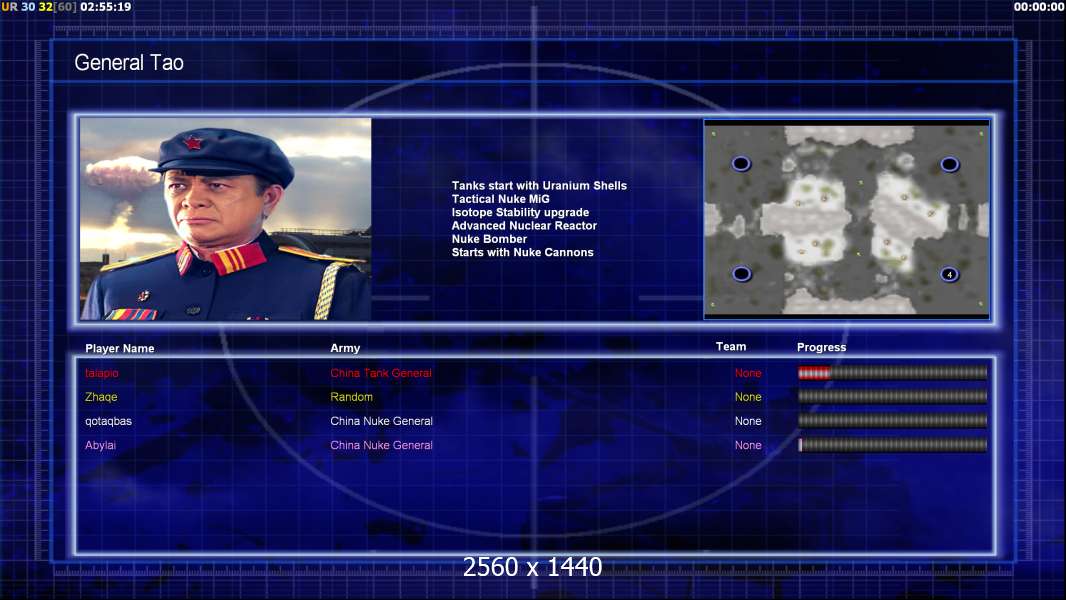Click the Player Name column header

coord(120,348)
